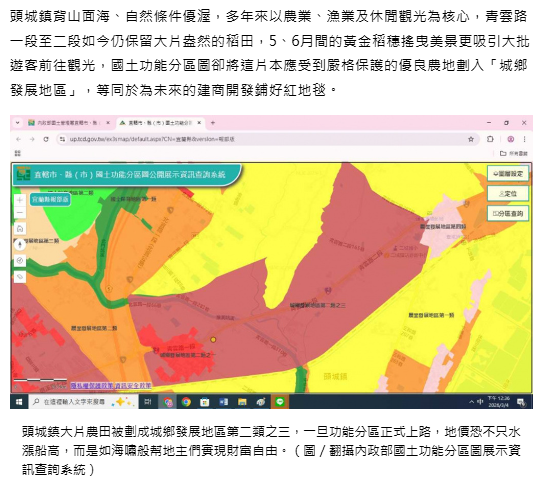This screenshot has width=545, height=486.
Task: Open the privacy protection policy link
Action: (x=92, y=386)
